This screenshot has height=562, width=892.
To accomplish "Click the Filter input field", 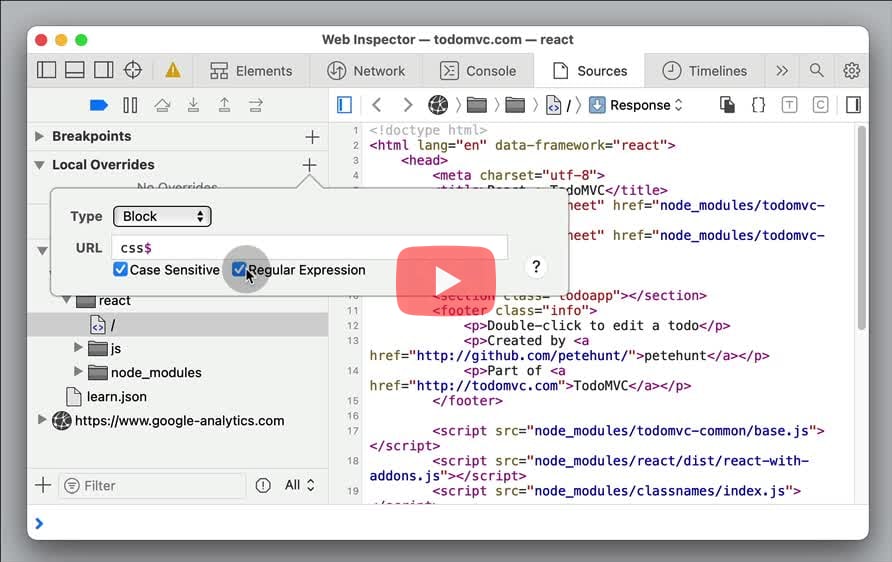I will pyautogui.click(x=152, y=486).
